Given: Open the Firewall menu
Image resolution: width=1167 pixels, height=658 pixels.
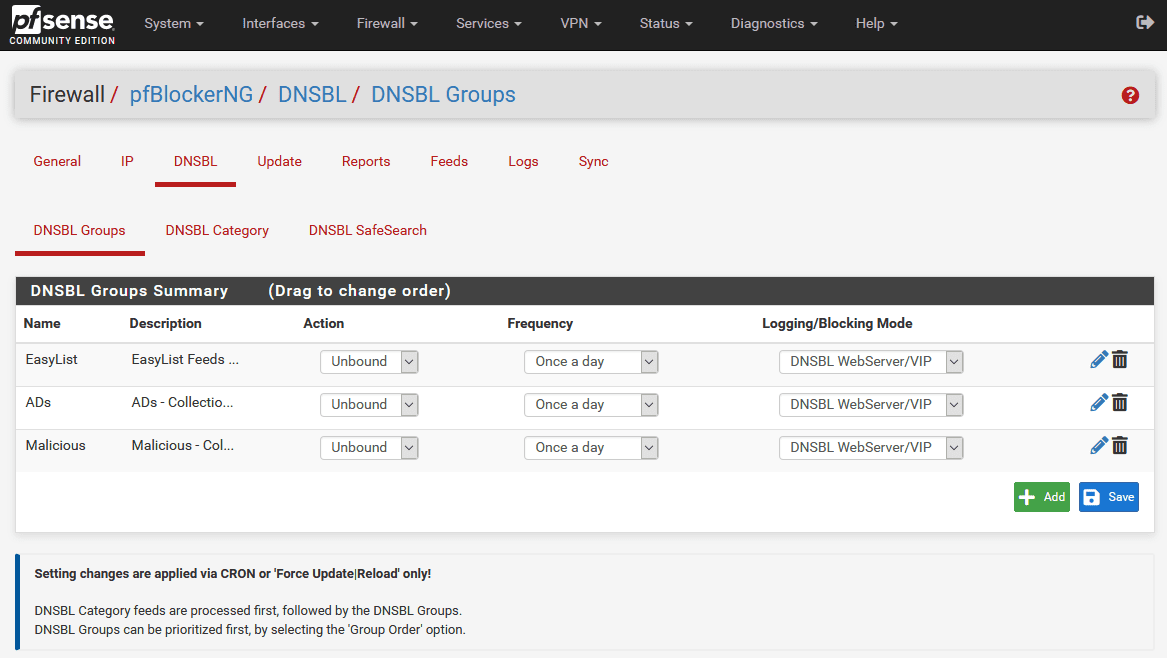Looking at the screenshot, I should pyautogui.click(x=387, y=24).
